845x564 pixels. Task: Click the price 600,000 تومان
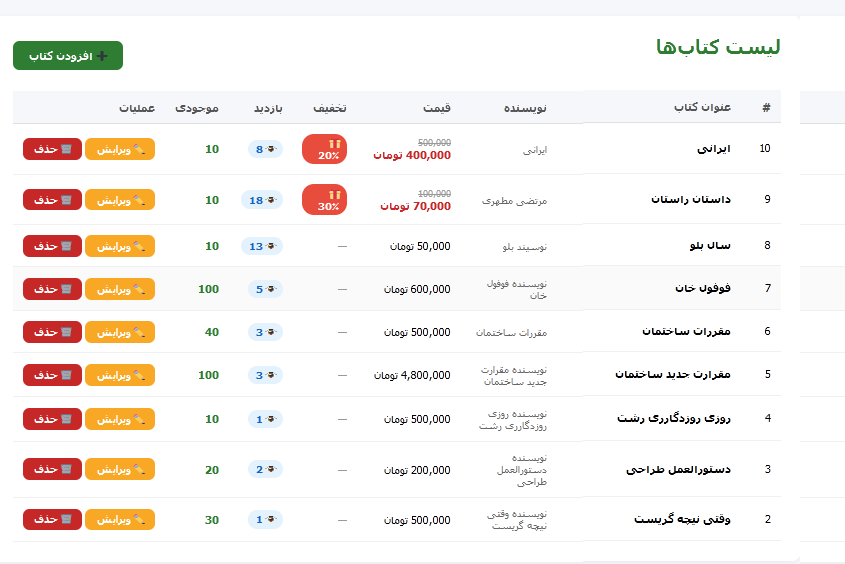point(417,289)
